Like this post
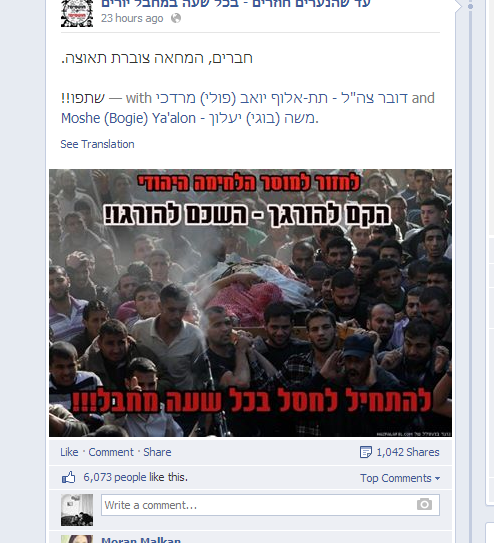This screenshot has width=494, height=543. tap(69, 452)
